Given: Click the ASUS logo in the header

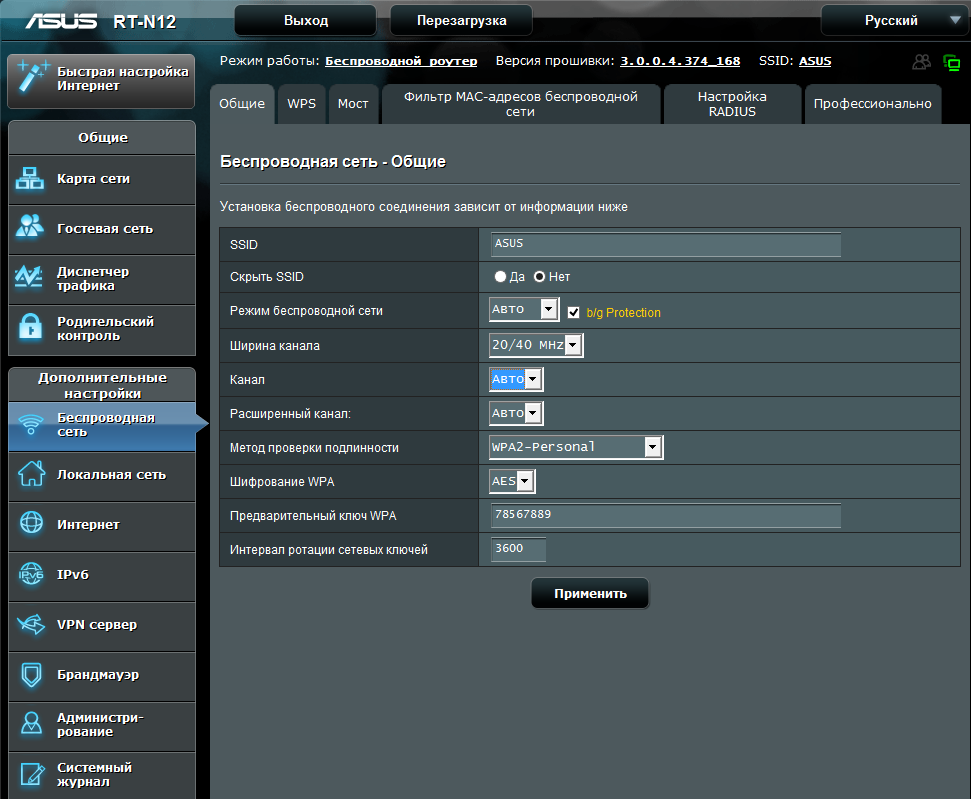Looking at the screenshot, I should click(61, 21).
